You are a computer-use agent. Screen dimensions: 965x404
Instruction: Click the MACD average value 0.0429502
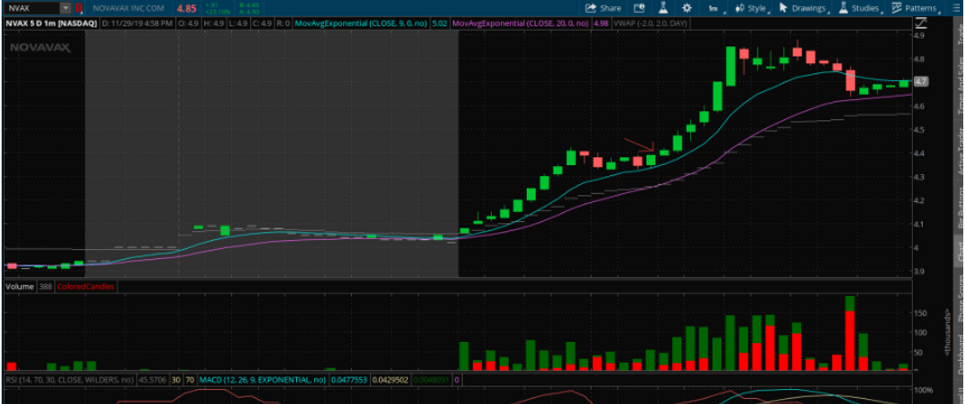[390, 380]
